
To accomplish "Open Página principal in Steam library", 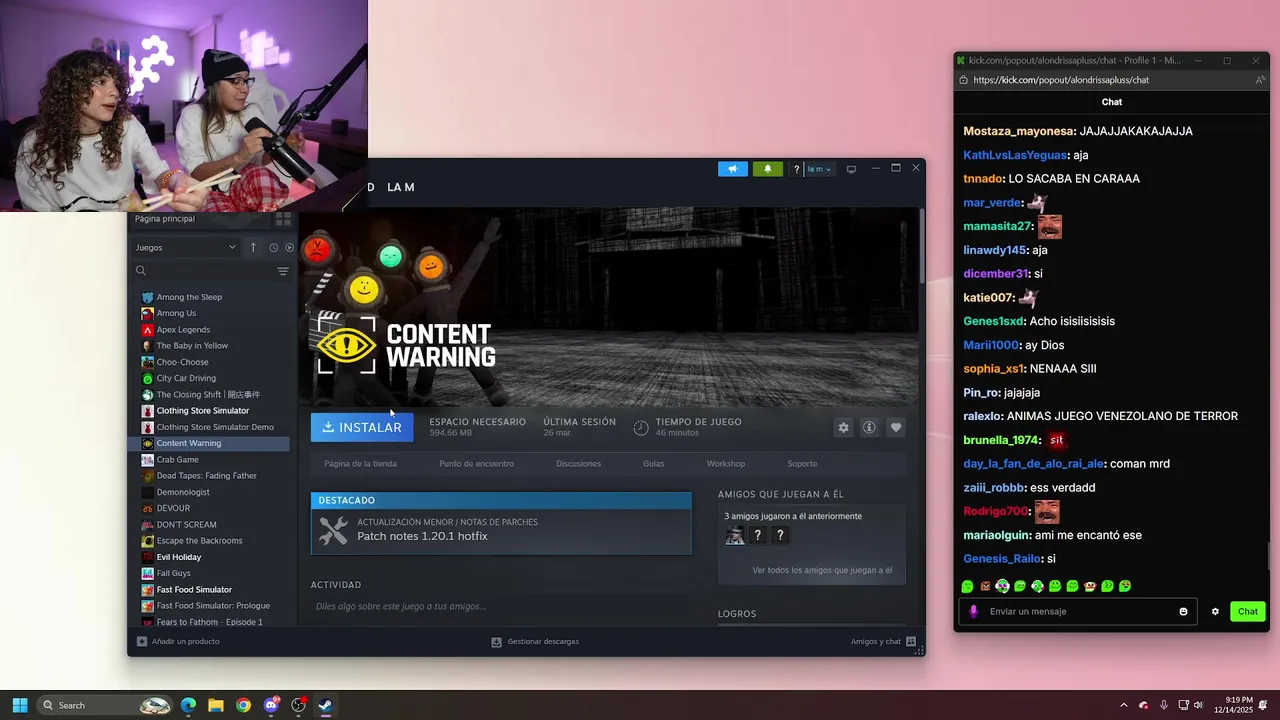I will point(165,219).
